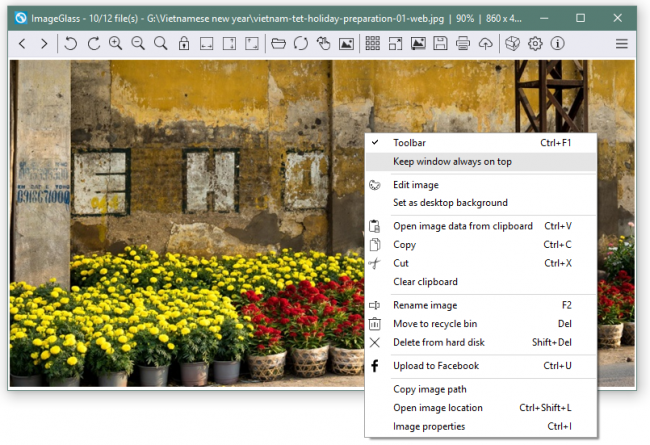Select Rename image menu entry
Viewport: 650px width, 445px height.
click(425, 305)
